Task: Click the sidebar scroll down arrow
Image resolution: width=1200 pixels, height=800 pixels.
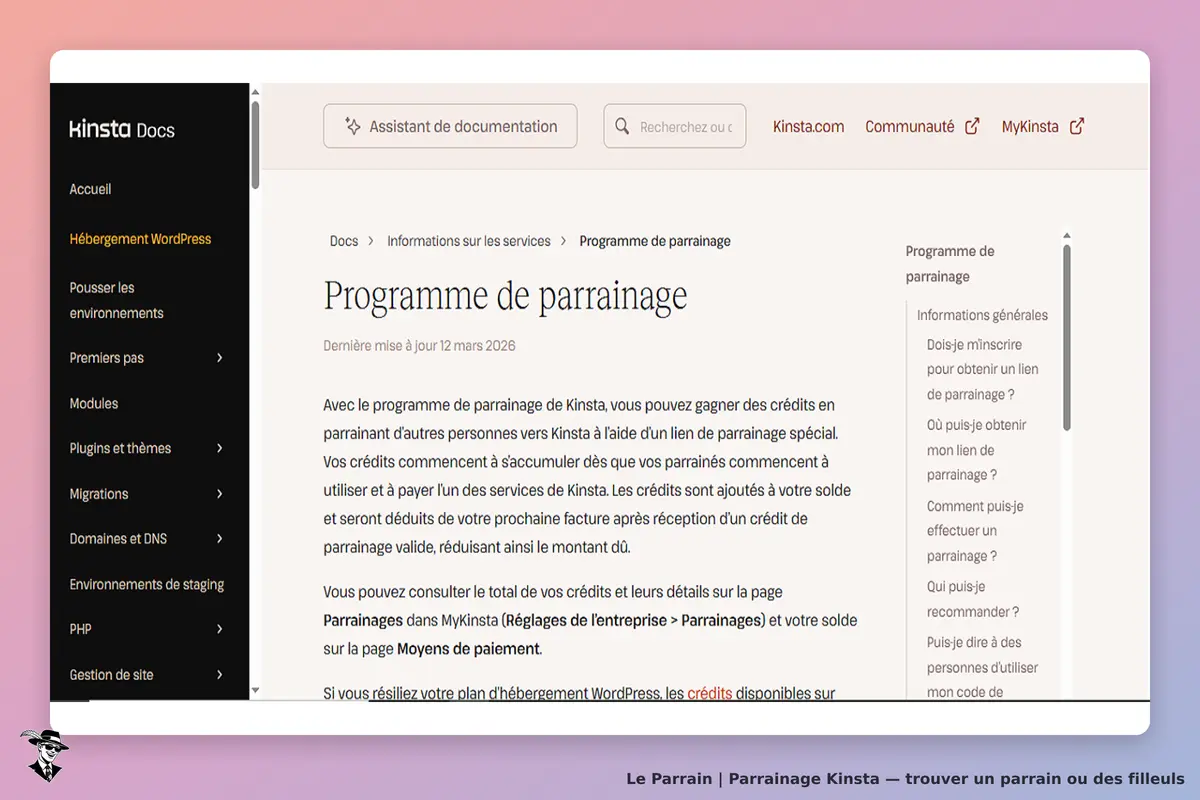Action: [255, 690]
